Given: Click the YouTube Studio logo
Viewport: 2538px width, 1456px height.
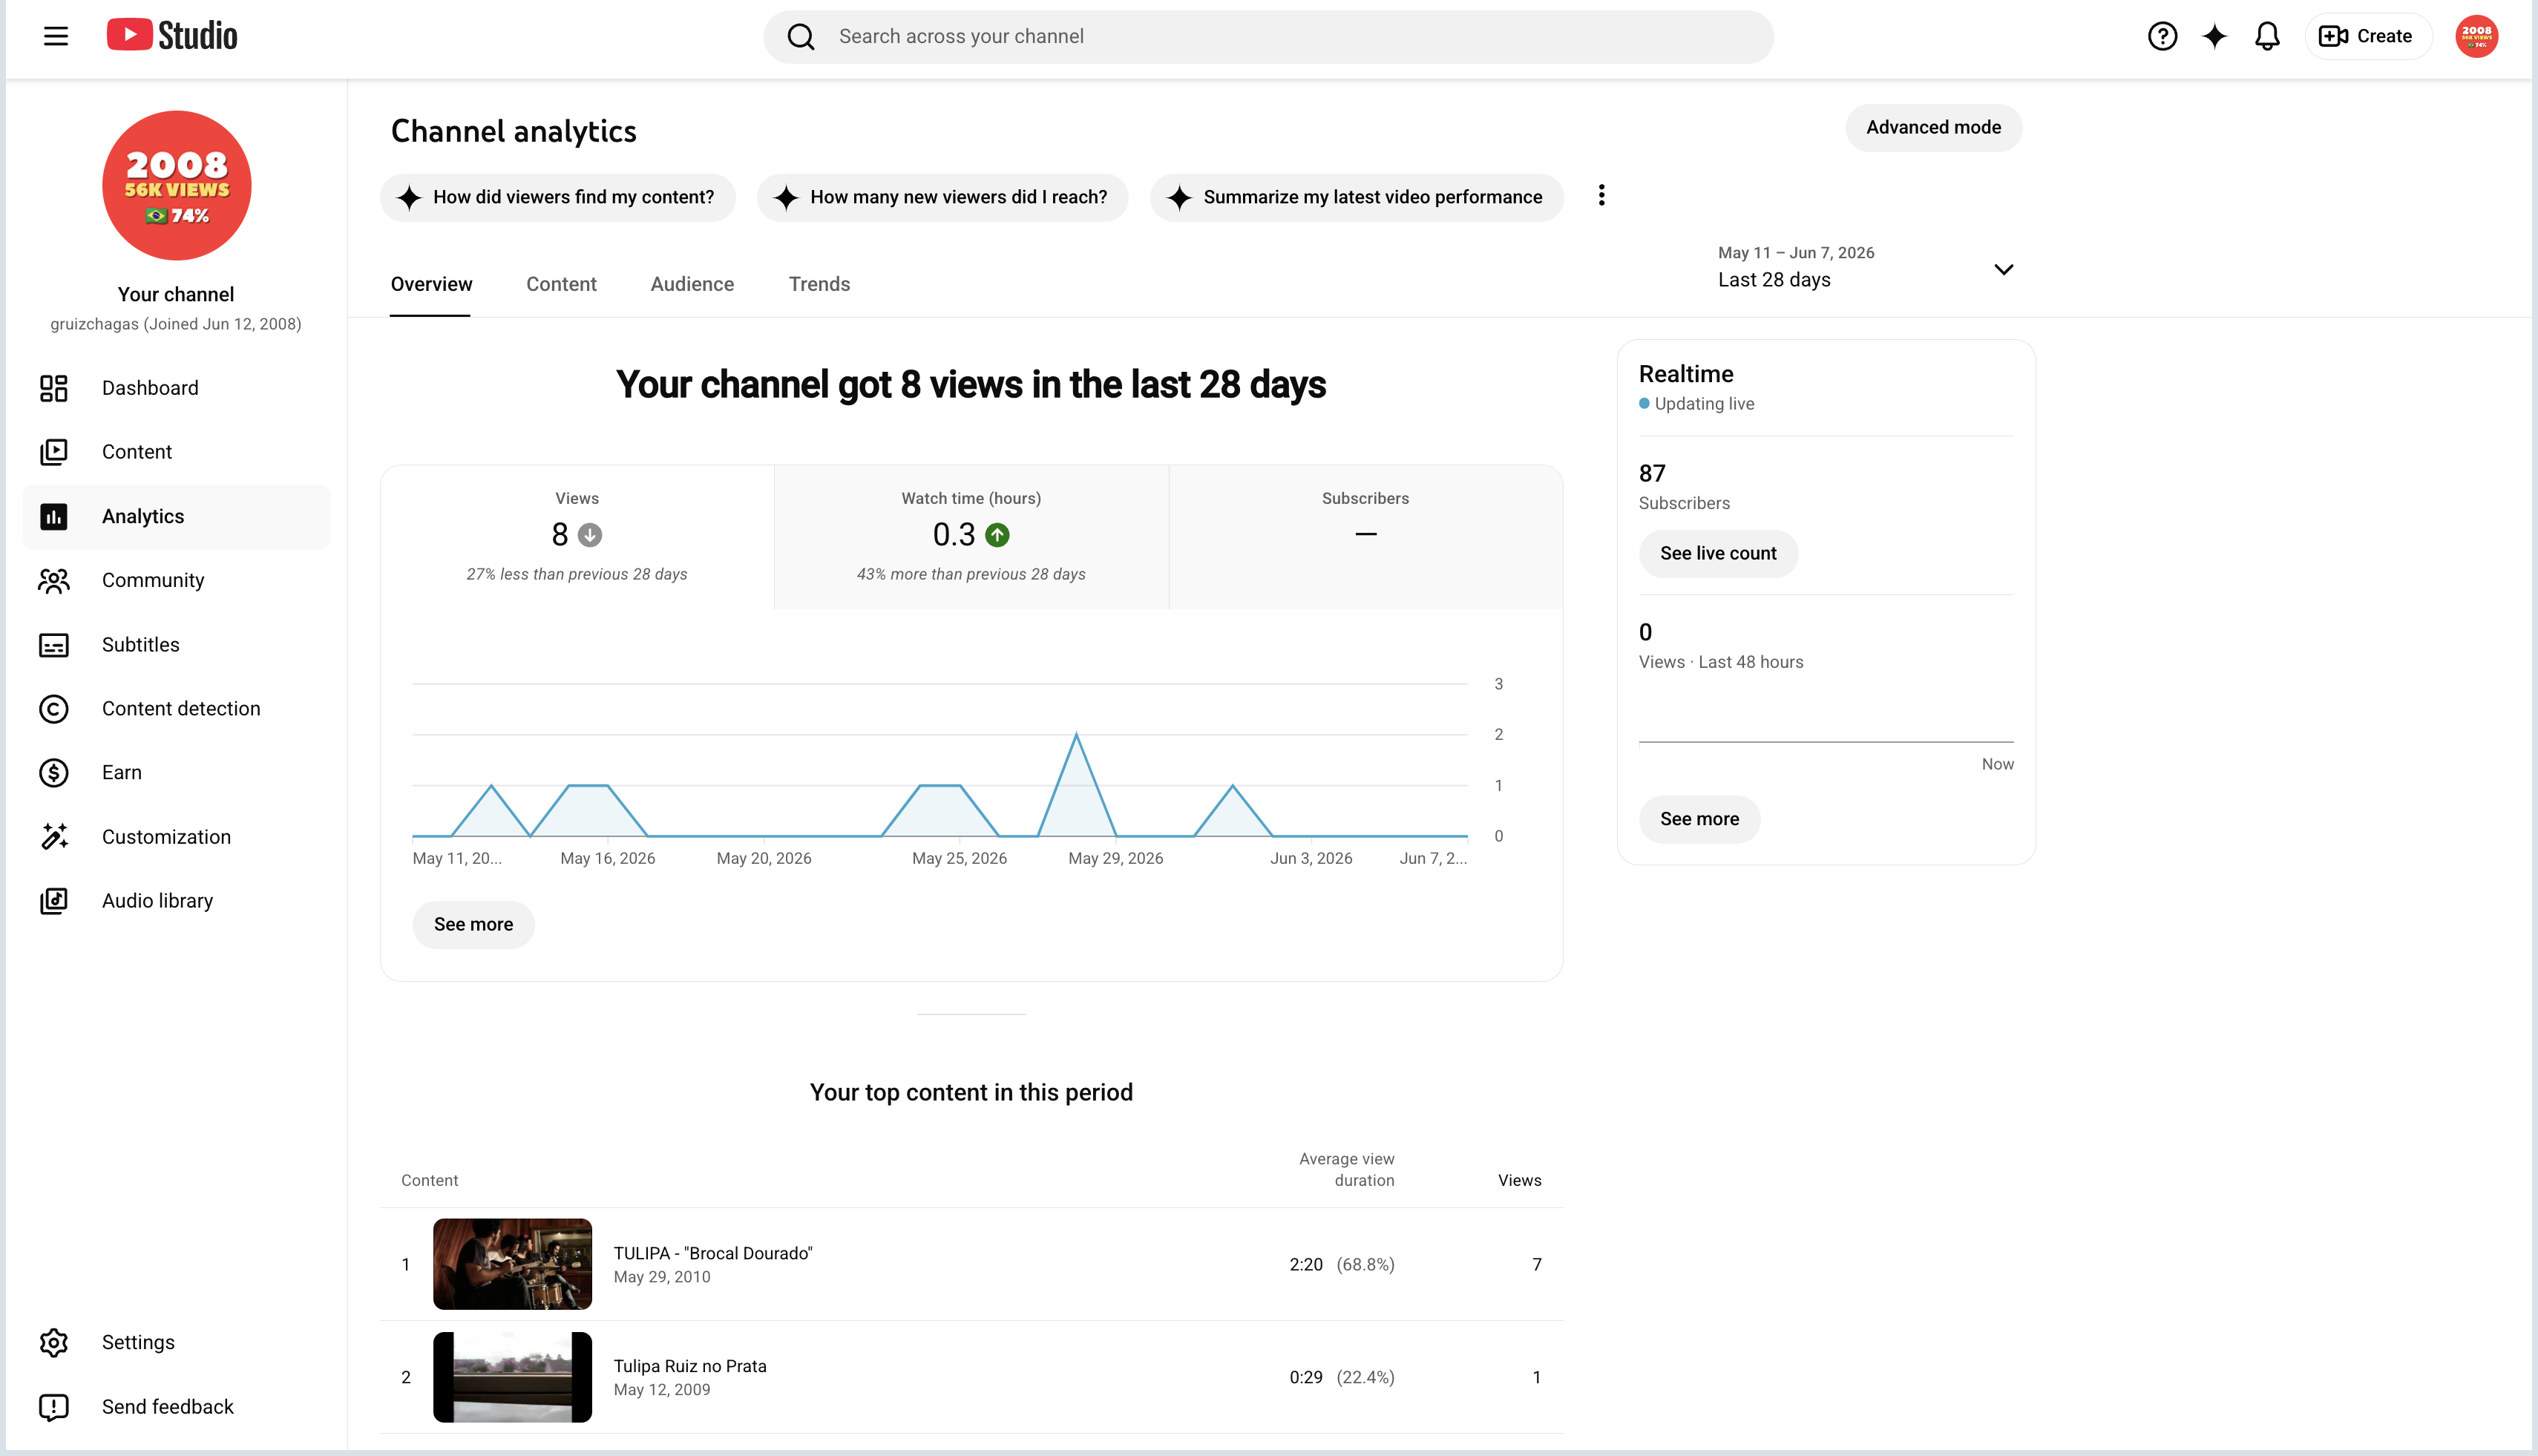Looking at the screenshot, I should 172,36.
